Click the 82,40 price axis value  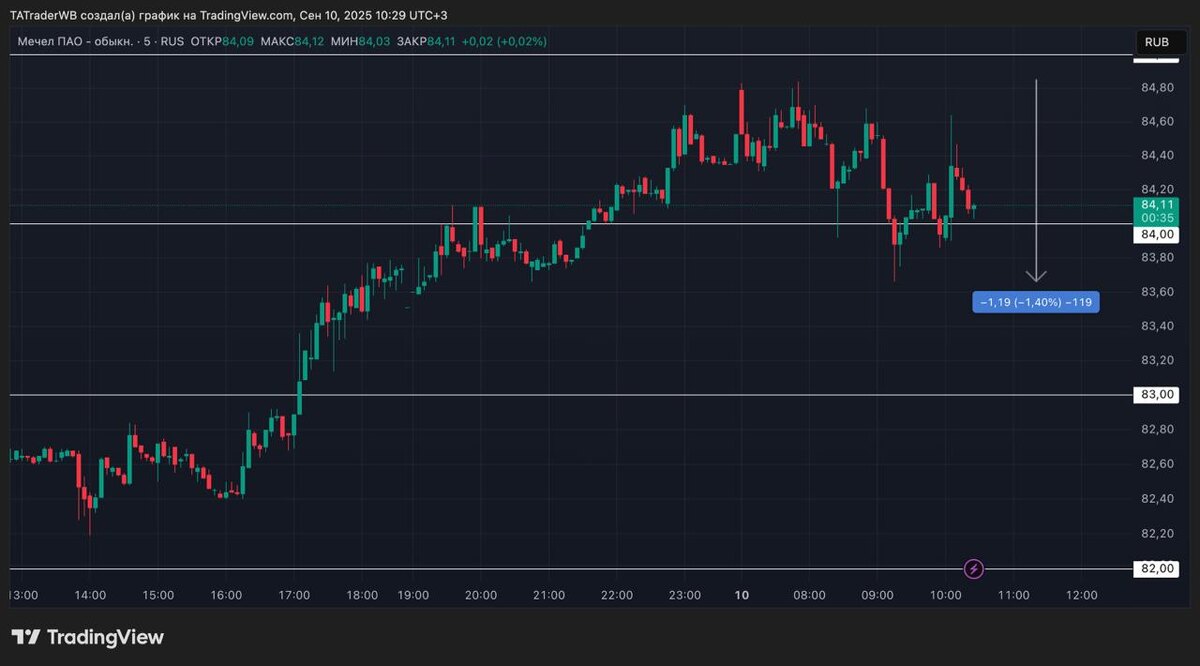[x=1157, y=498]
